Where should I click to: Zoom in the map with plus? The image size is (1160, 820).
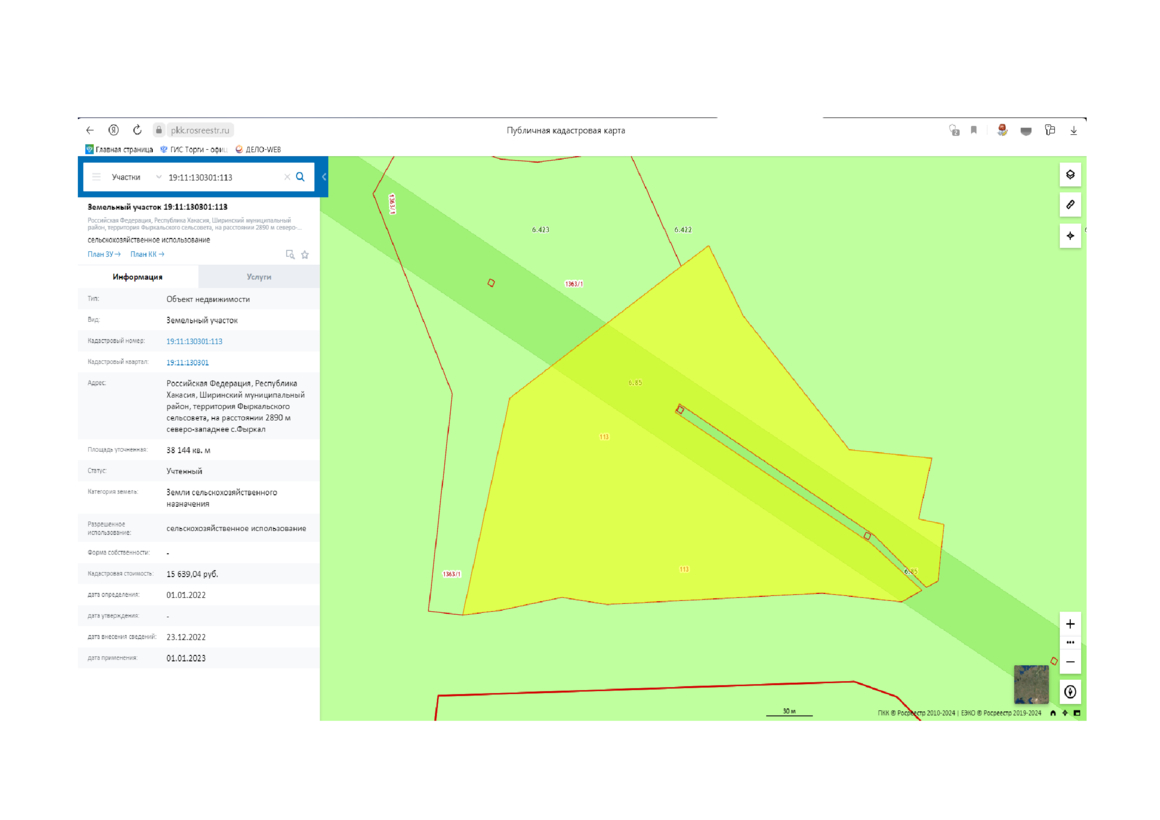click(x=1070, y=624)
